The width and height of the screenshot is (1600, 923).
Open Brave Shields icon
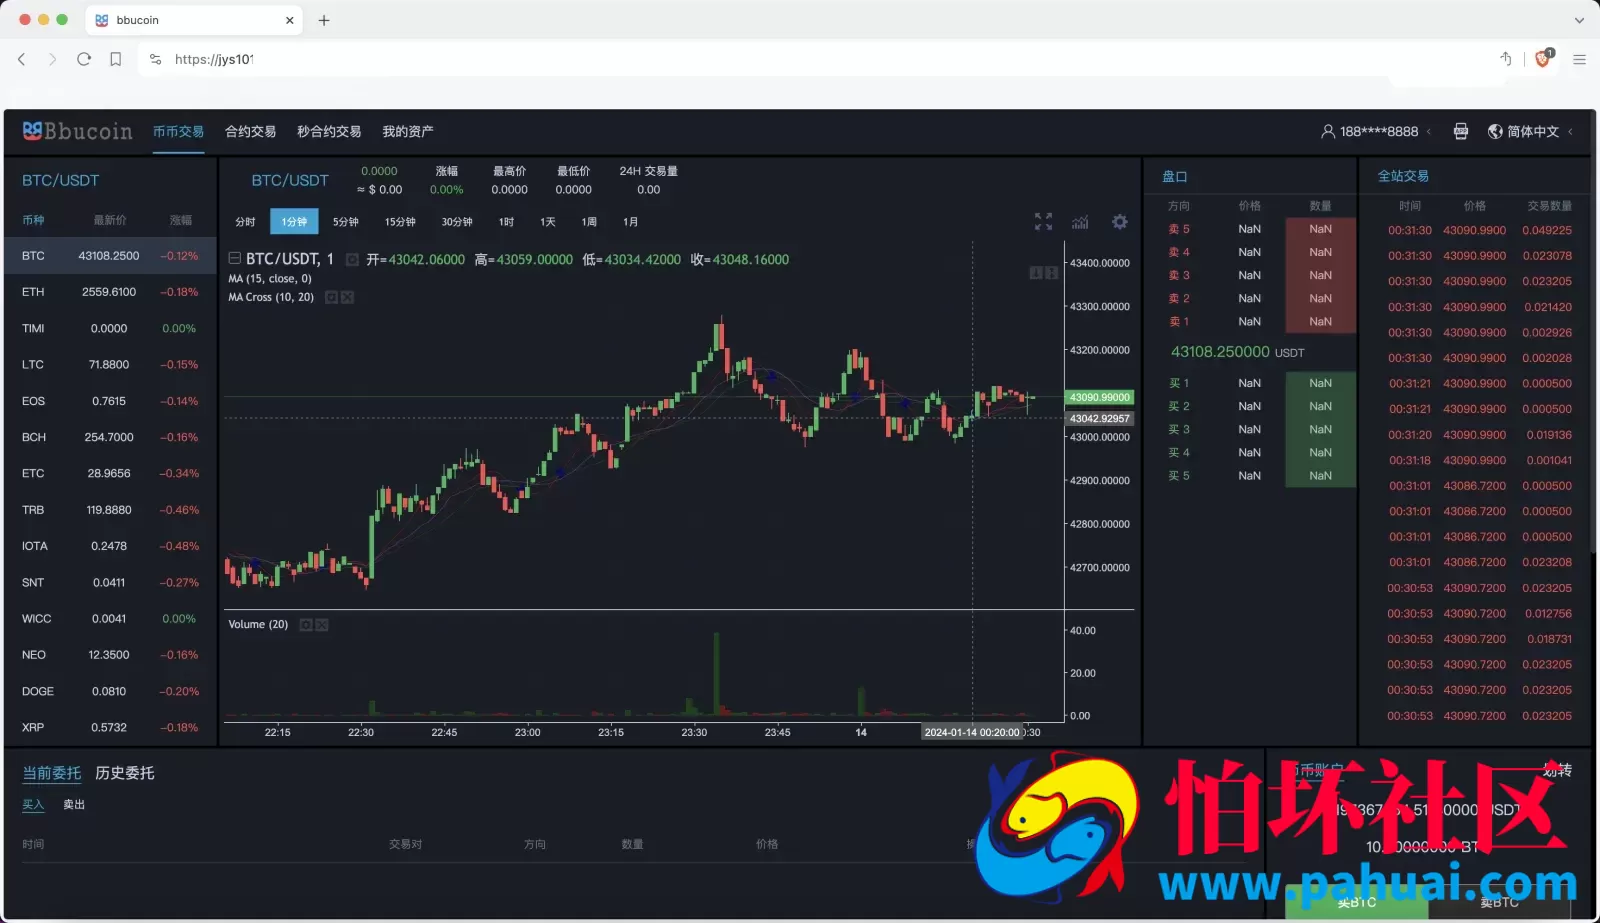(1543, 59)
